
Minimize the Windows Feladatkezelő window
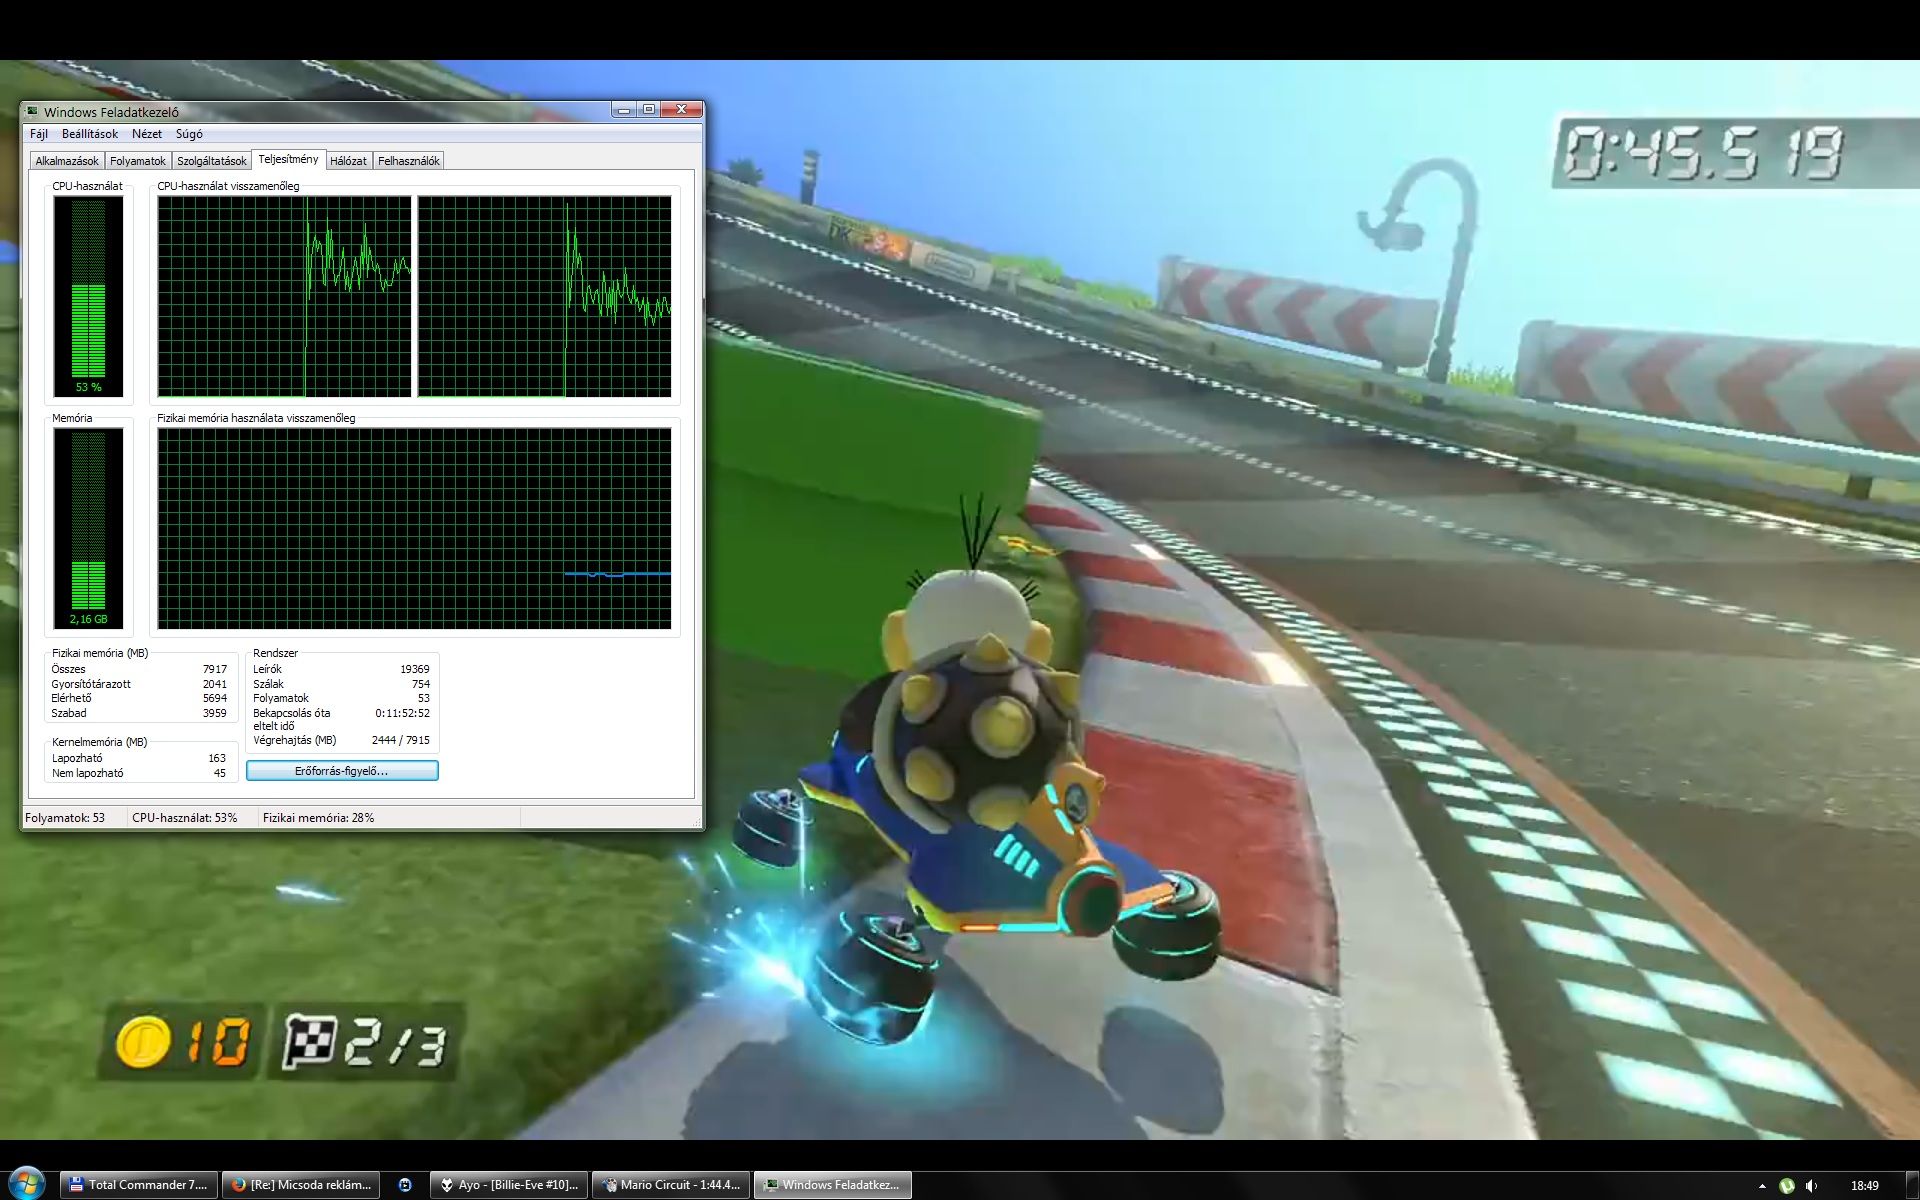click(624, 110)
